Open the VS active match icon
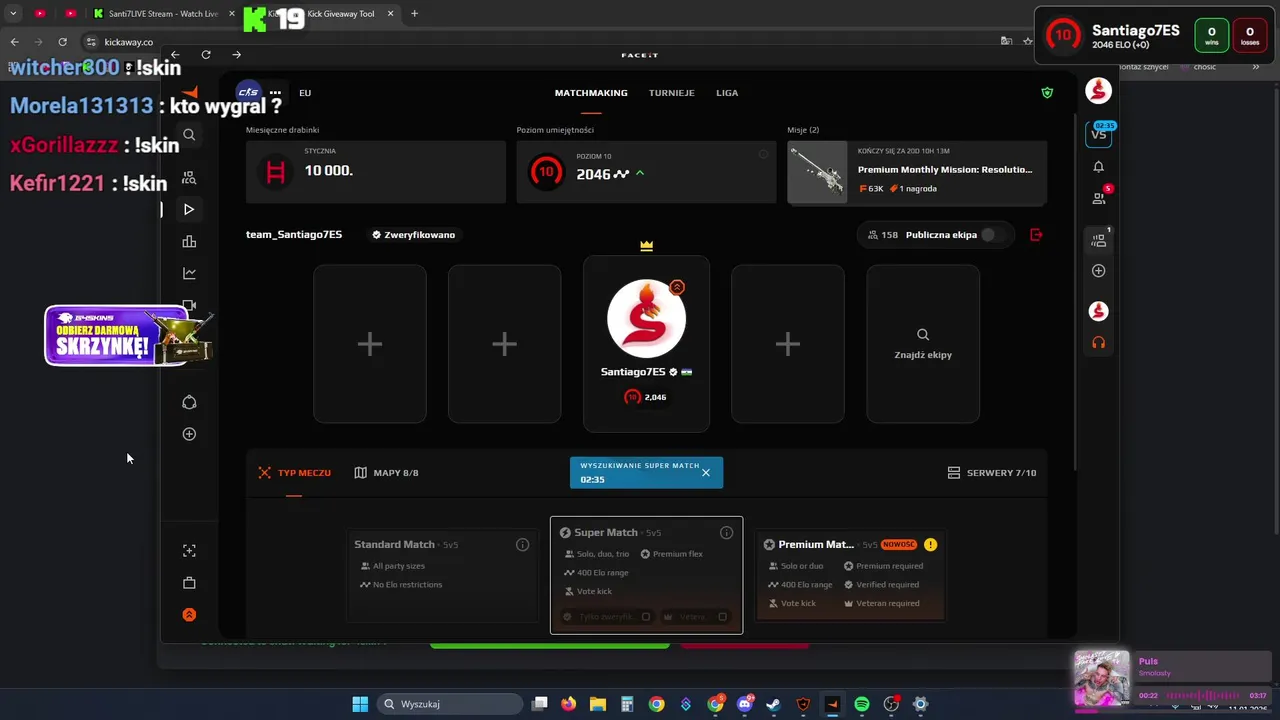The image size is (1280, 720). tap(1098, 133)
